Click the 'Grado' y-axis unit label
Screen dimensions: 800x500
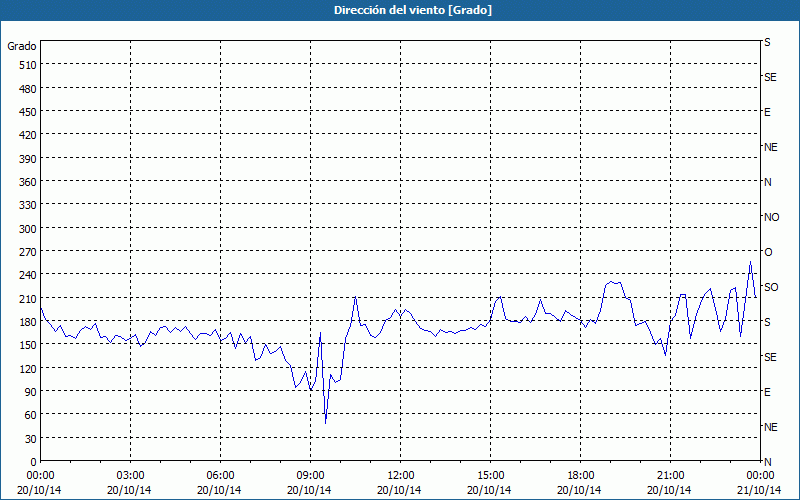(22, 46)
